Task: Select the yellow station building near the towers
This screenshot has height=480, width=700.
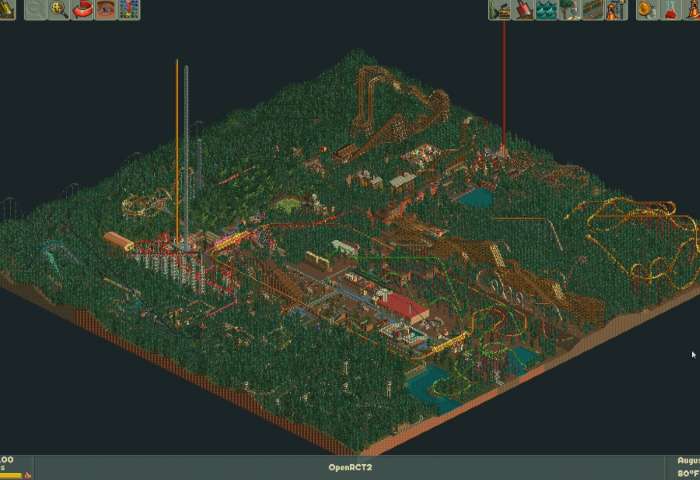Action: 232,240
